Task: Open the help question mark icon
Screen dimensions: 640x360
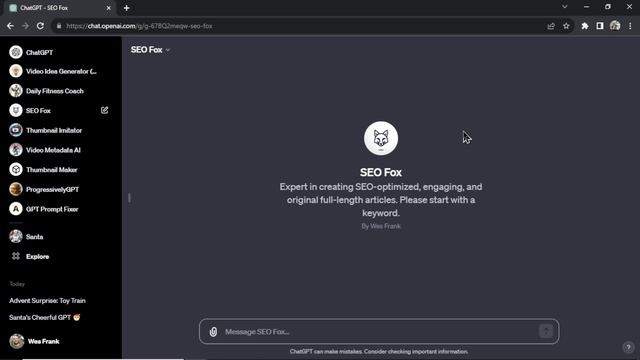Action: [628, 347]
